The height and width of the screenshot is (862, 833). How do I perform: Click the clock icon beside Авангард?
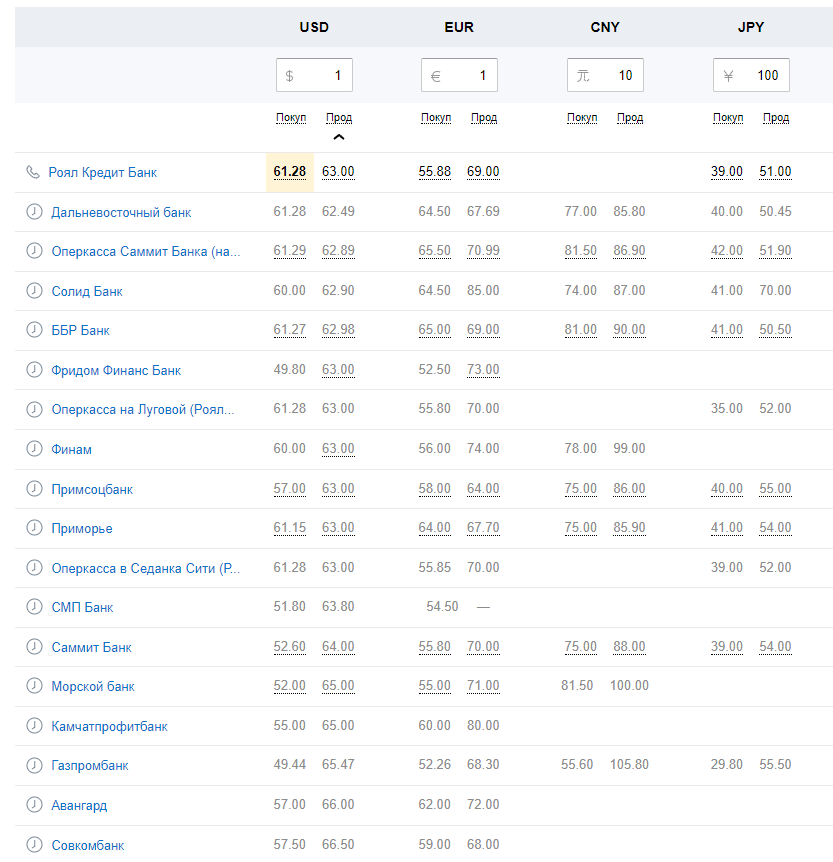point(34,805)
